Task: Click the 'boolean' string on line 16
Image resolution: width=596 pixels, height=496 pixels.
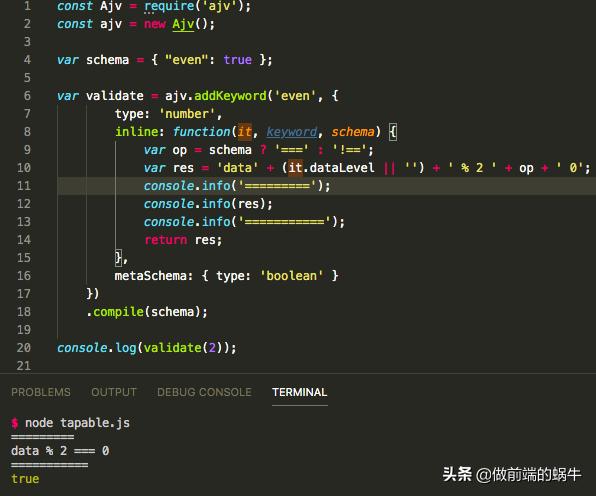Action: pyautogui.click(x=292, y=276)
